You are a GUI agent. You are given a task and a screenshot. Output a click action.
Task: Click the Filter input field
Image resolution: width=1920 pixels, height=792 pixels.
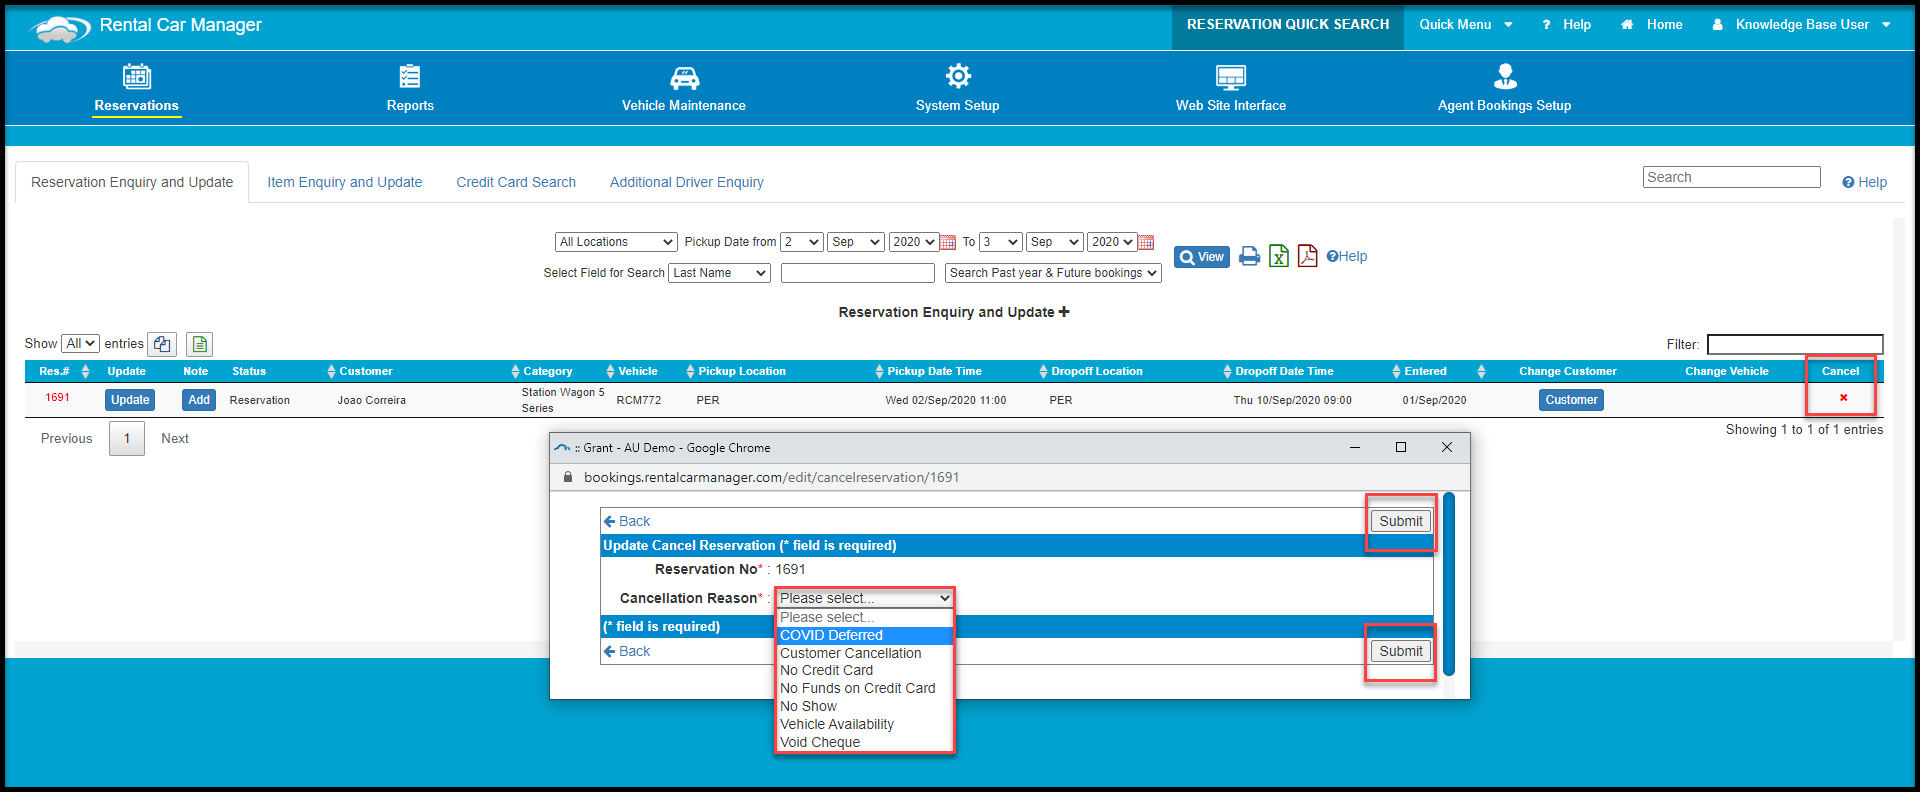[x=1795, y=344]
